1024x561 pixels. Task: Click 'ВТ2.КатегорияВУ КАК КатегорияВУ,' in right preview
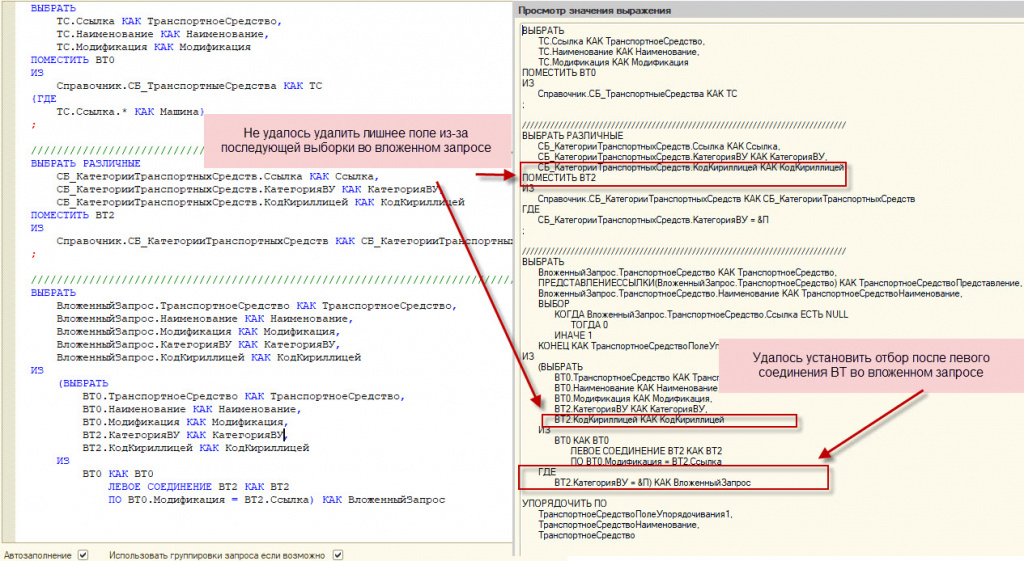631,409
